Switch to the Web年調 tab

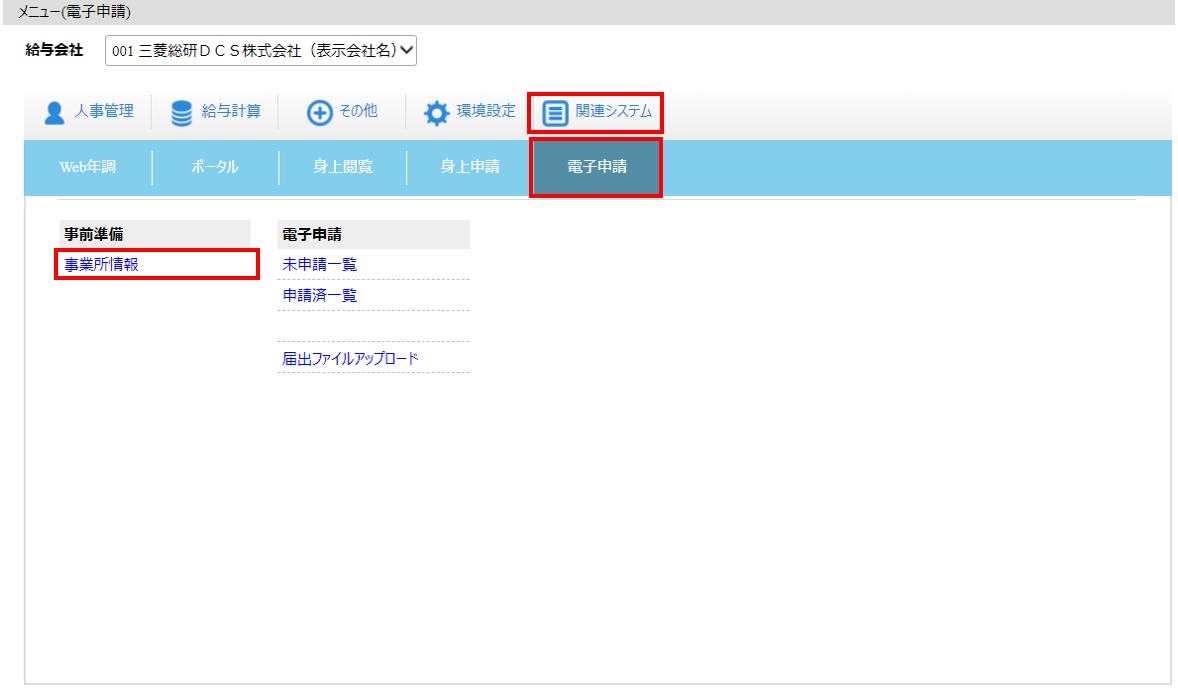(88, 167)
